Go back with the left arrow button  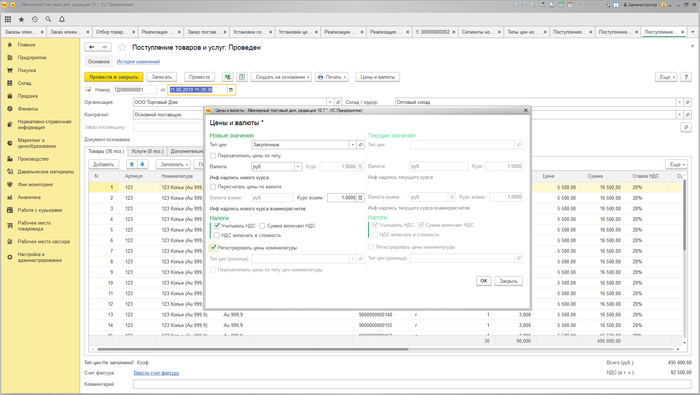(x=92, y=47)
